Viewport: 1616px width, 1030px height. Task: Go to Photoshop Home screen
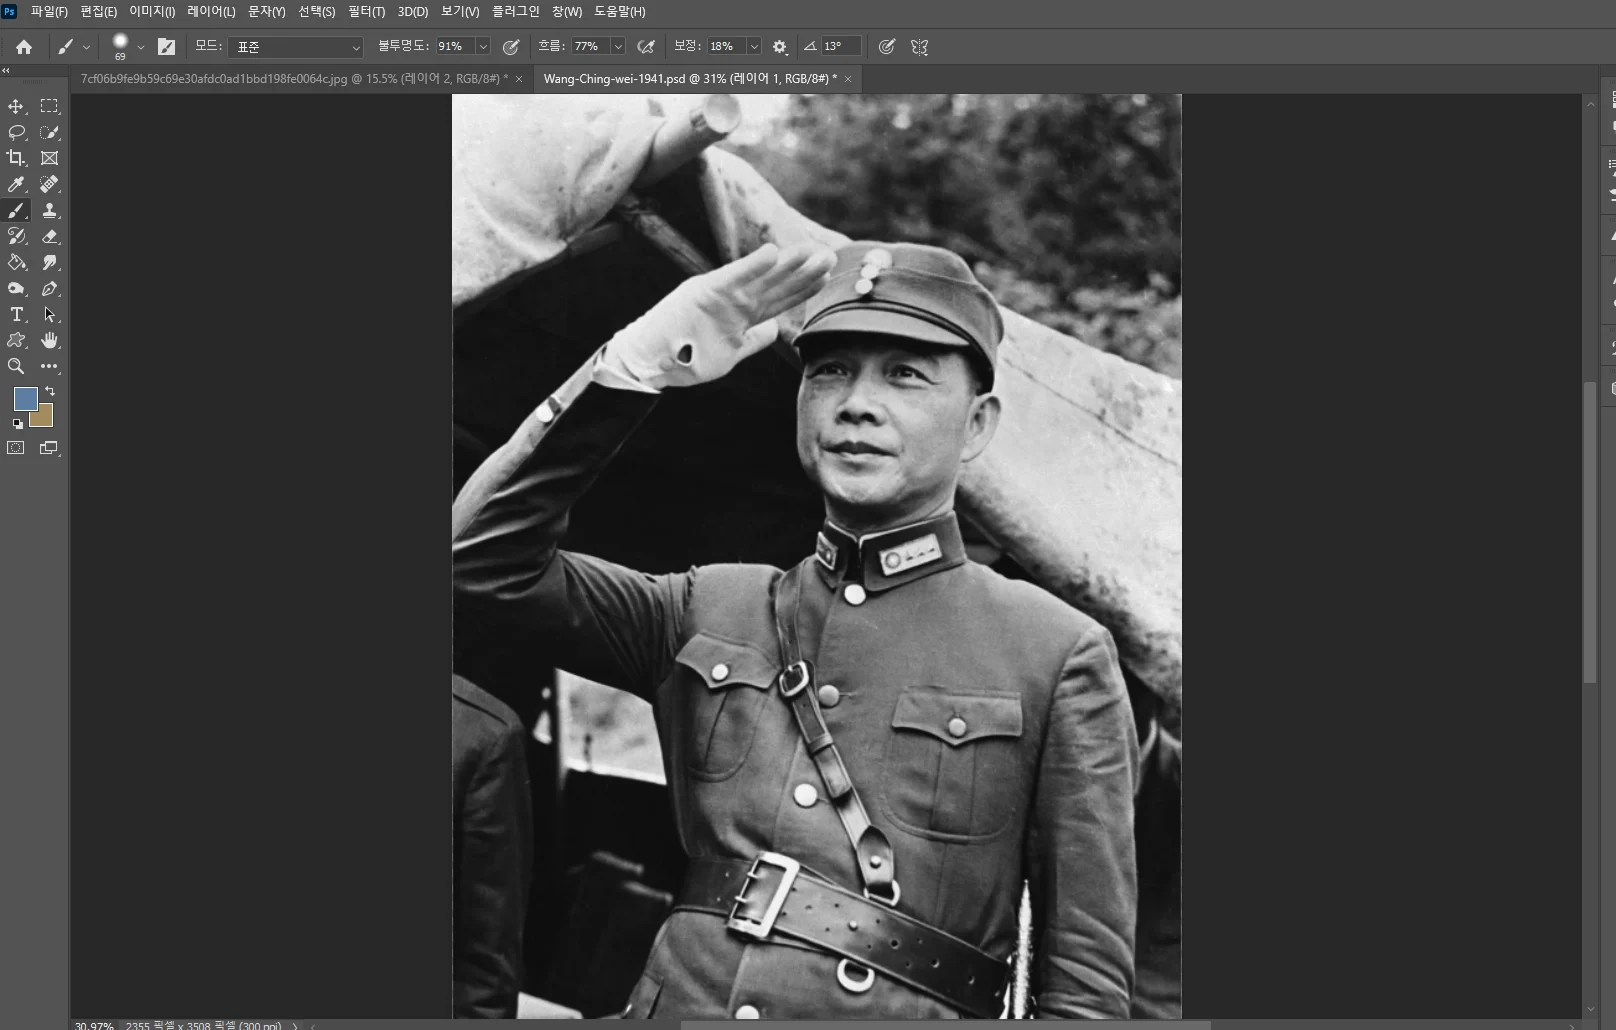click(24, 46)
